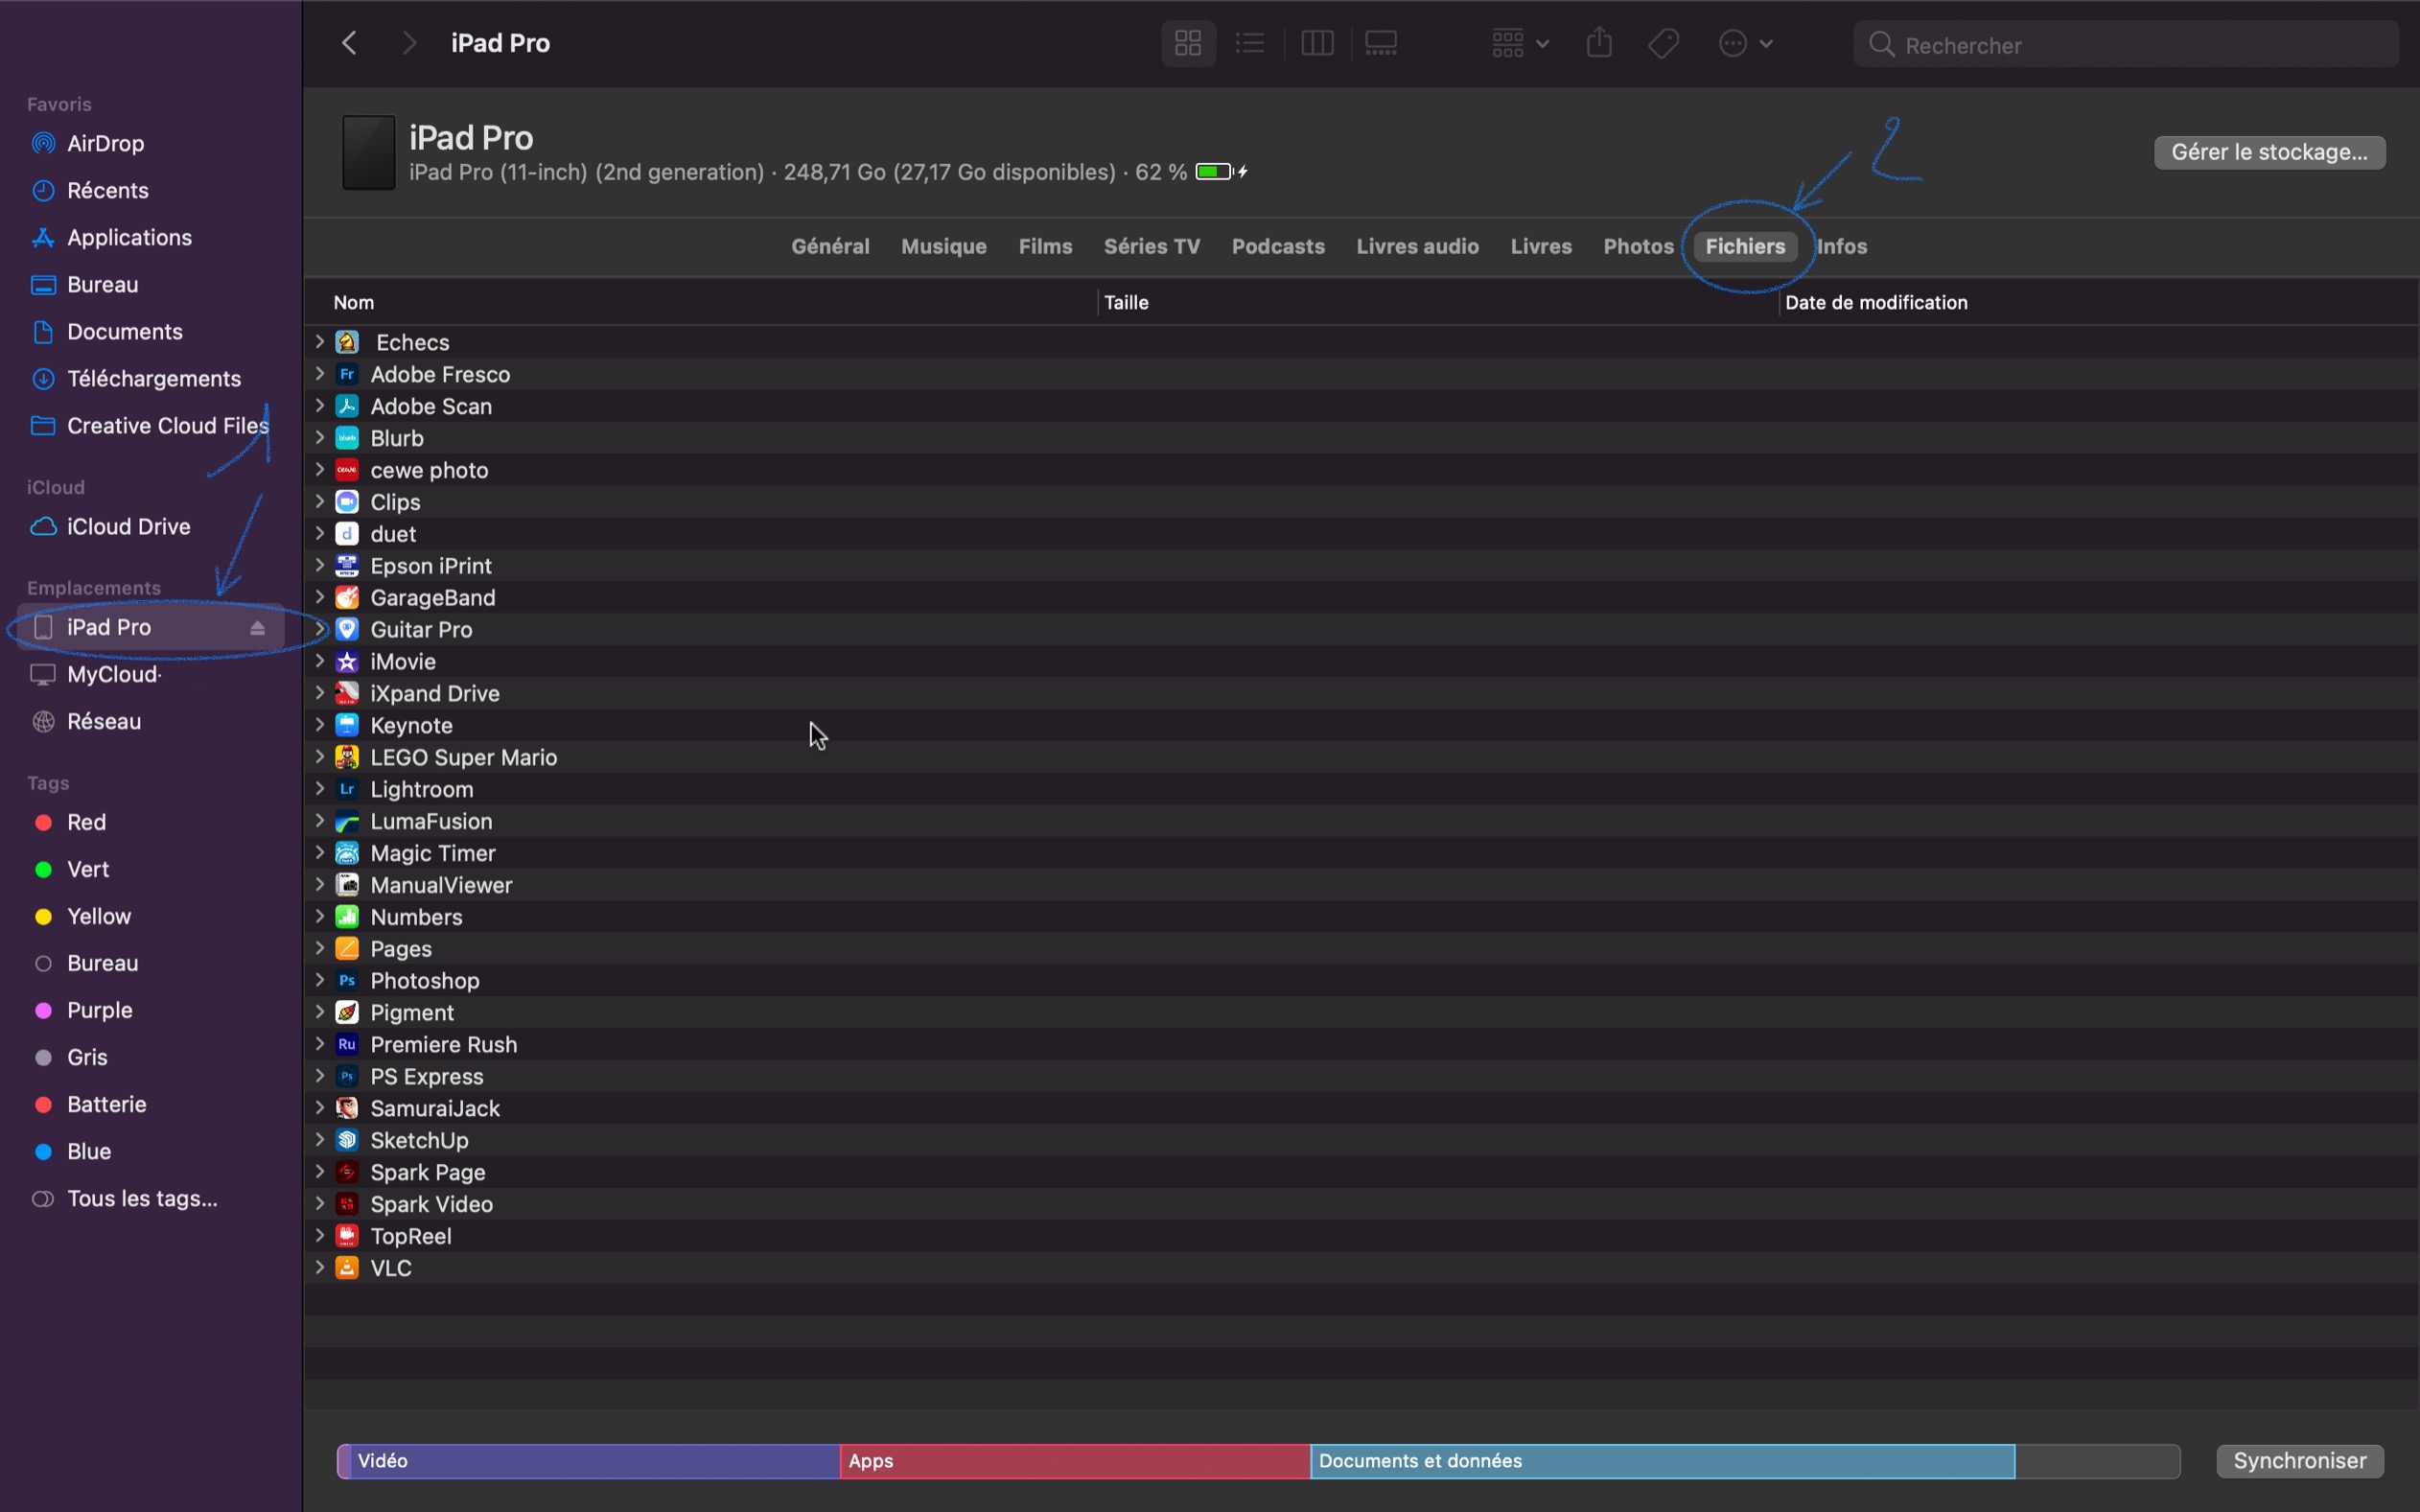
Task: Switch to list view icon
Action: tap(1250, 44)
